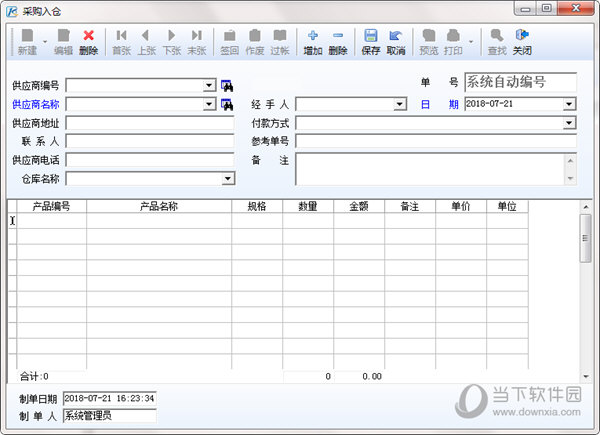Click the red X 删除 document icon
Image resolution: width=600 pixels, height=435 pixels.
tap(88, 42)
